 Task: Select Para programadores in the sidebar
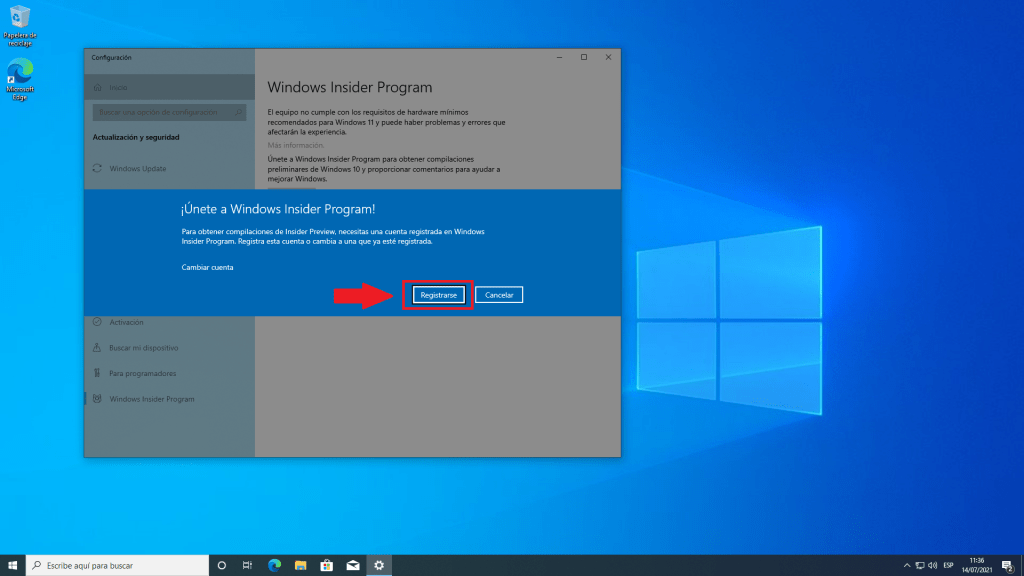(x=142, y=373)
